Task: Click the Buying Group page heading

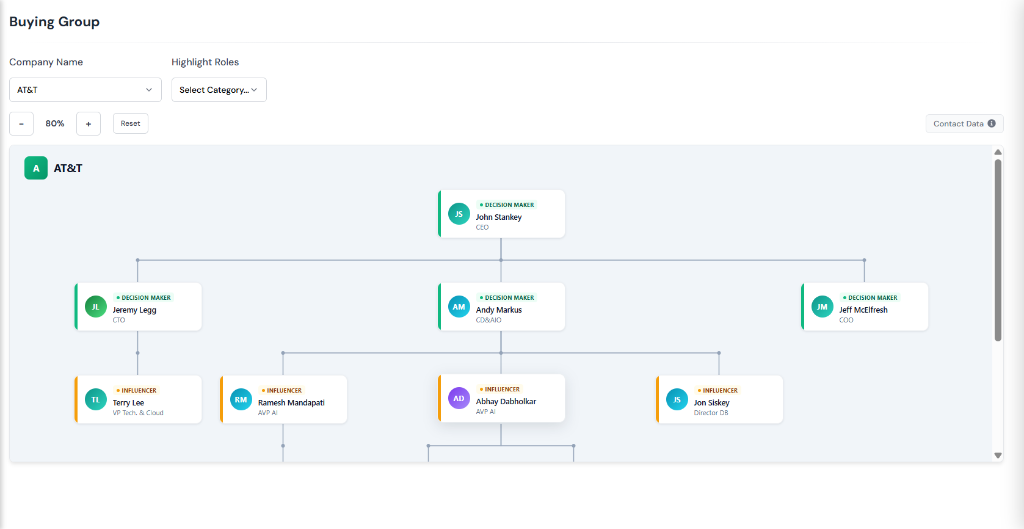Action: [x=54, y=22]
